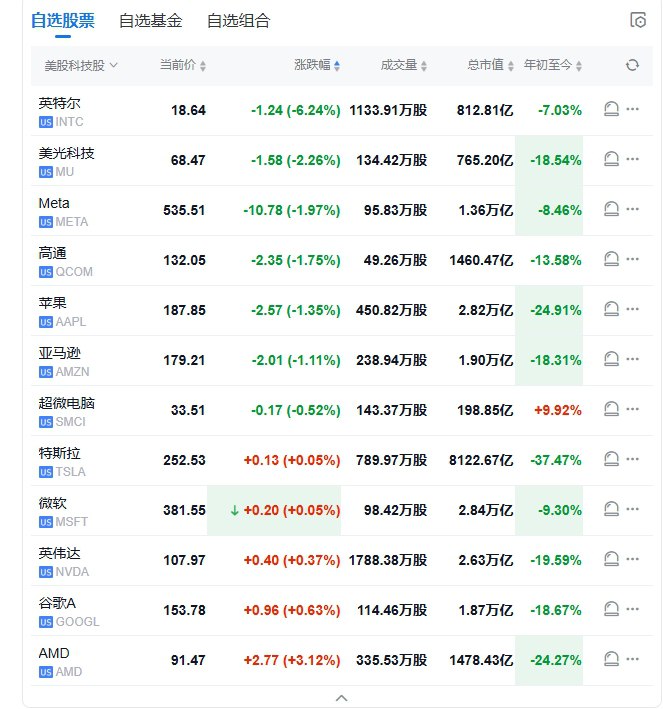Open more options for 超微电脑 SMCI
This screenshot has width=663, height=709.
coord(632,409)
